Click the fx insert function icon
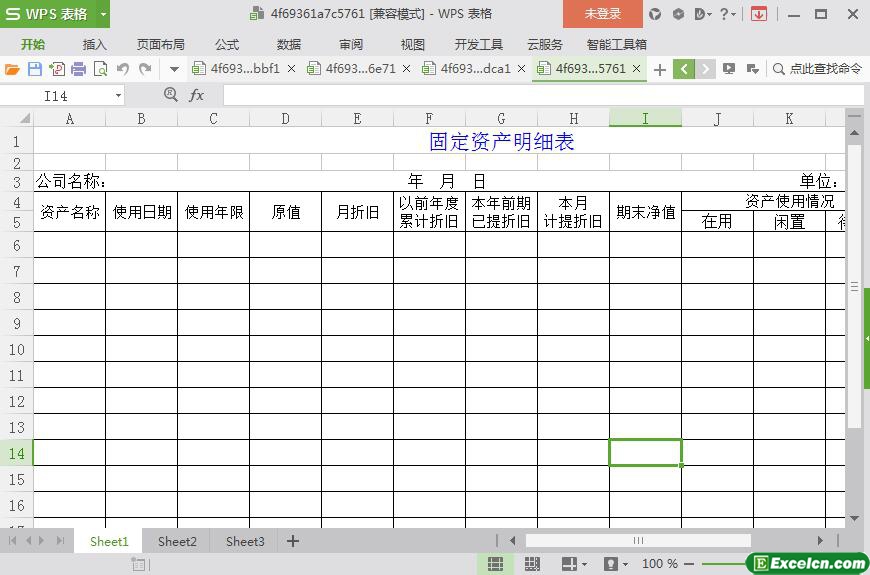Screen dimensions: 870x575 tap(196, 95)
